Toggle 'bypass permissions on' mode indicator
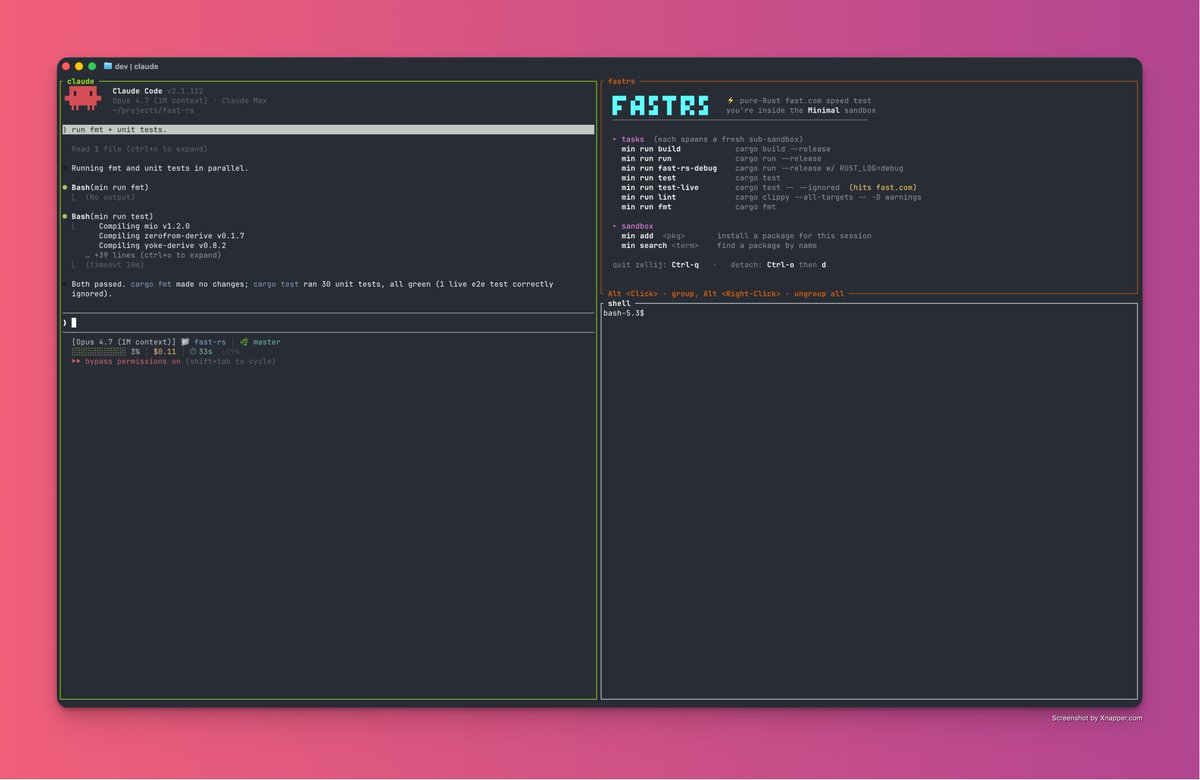 click(133, 361)
